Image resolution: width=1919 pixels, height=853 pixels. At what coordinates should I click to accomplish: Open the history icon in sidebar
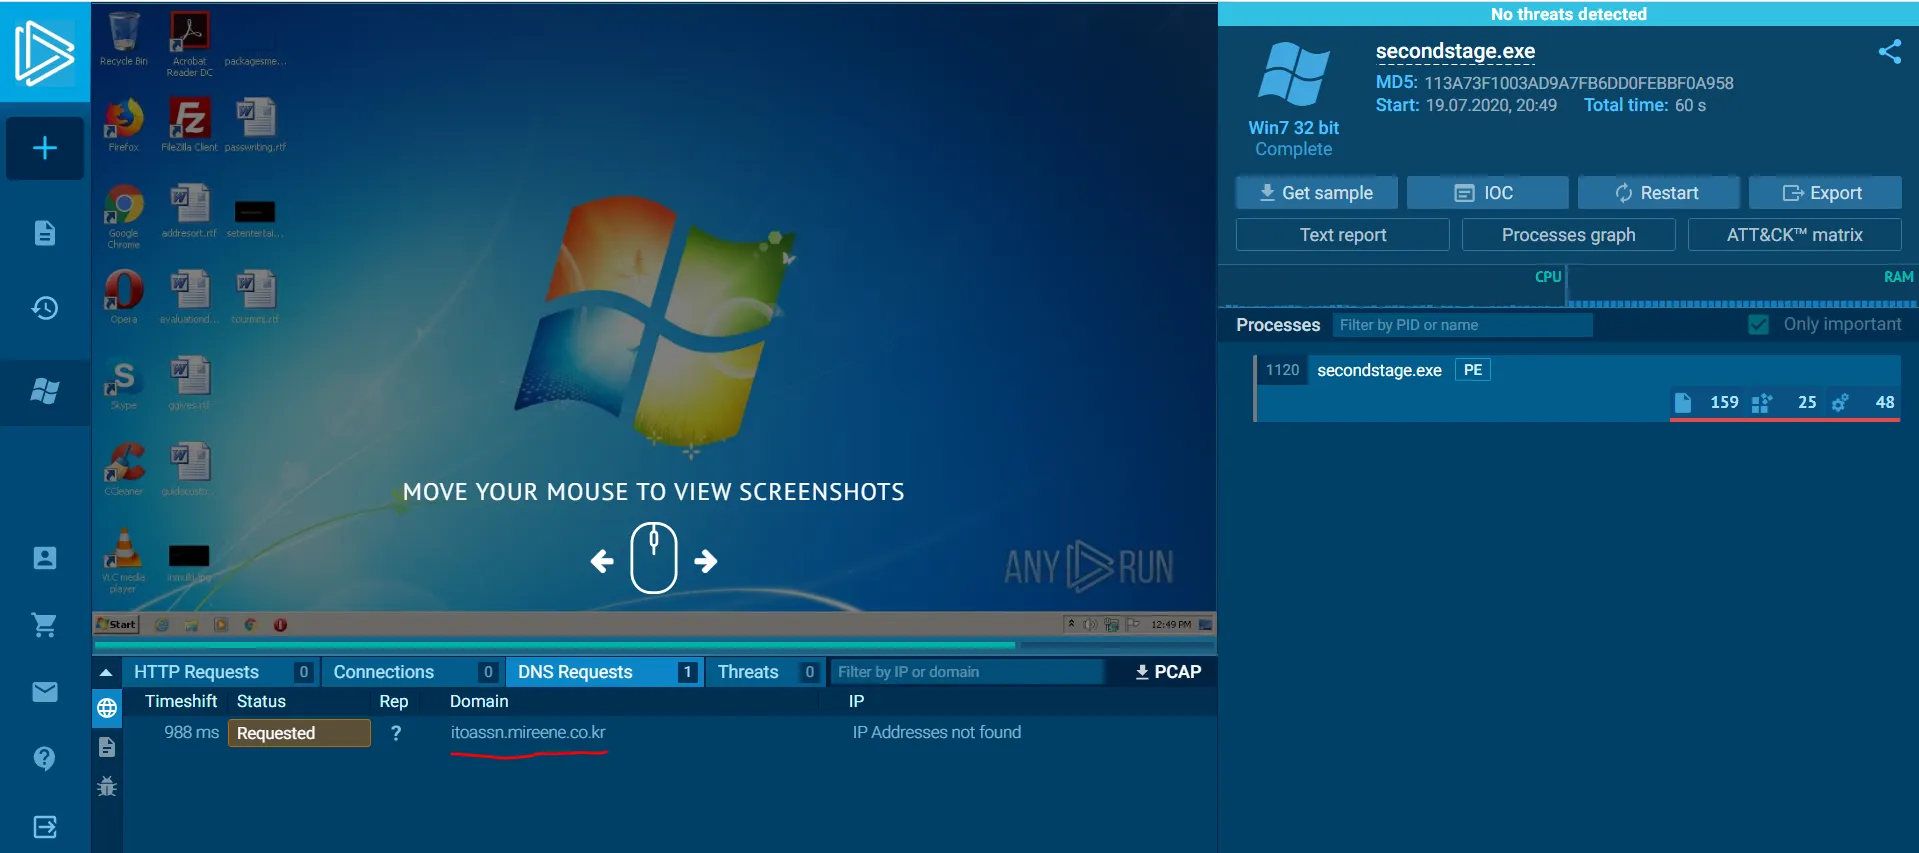tap(45, 308)
